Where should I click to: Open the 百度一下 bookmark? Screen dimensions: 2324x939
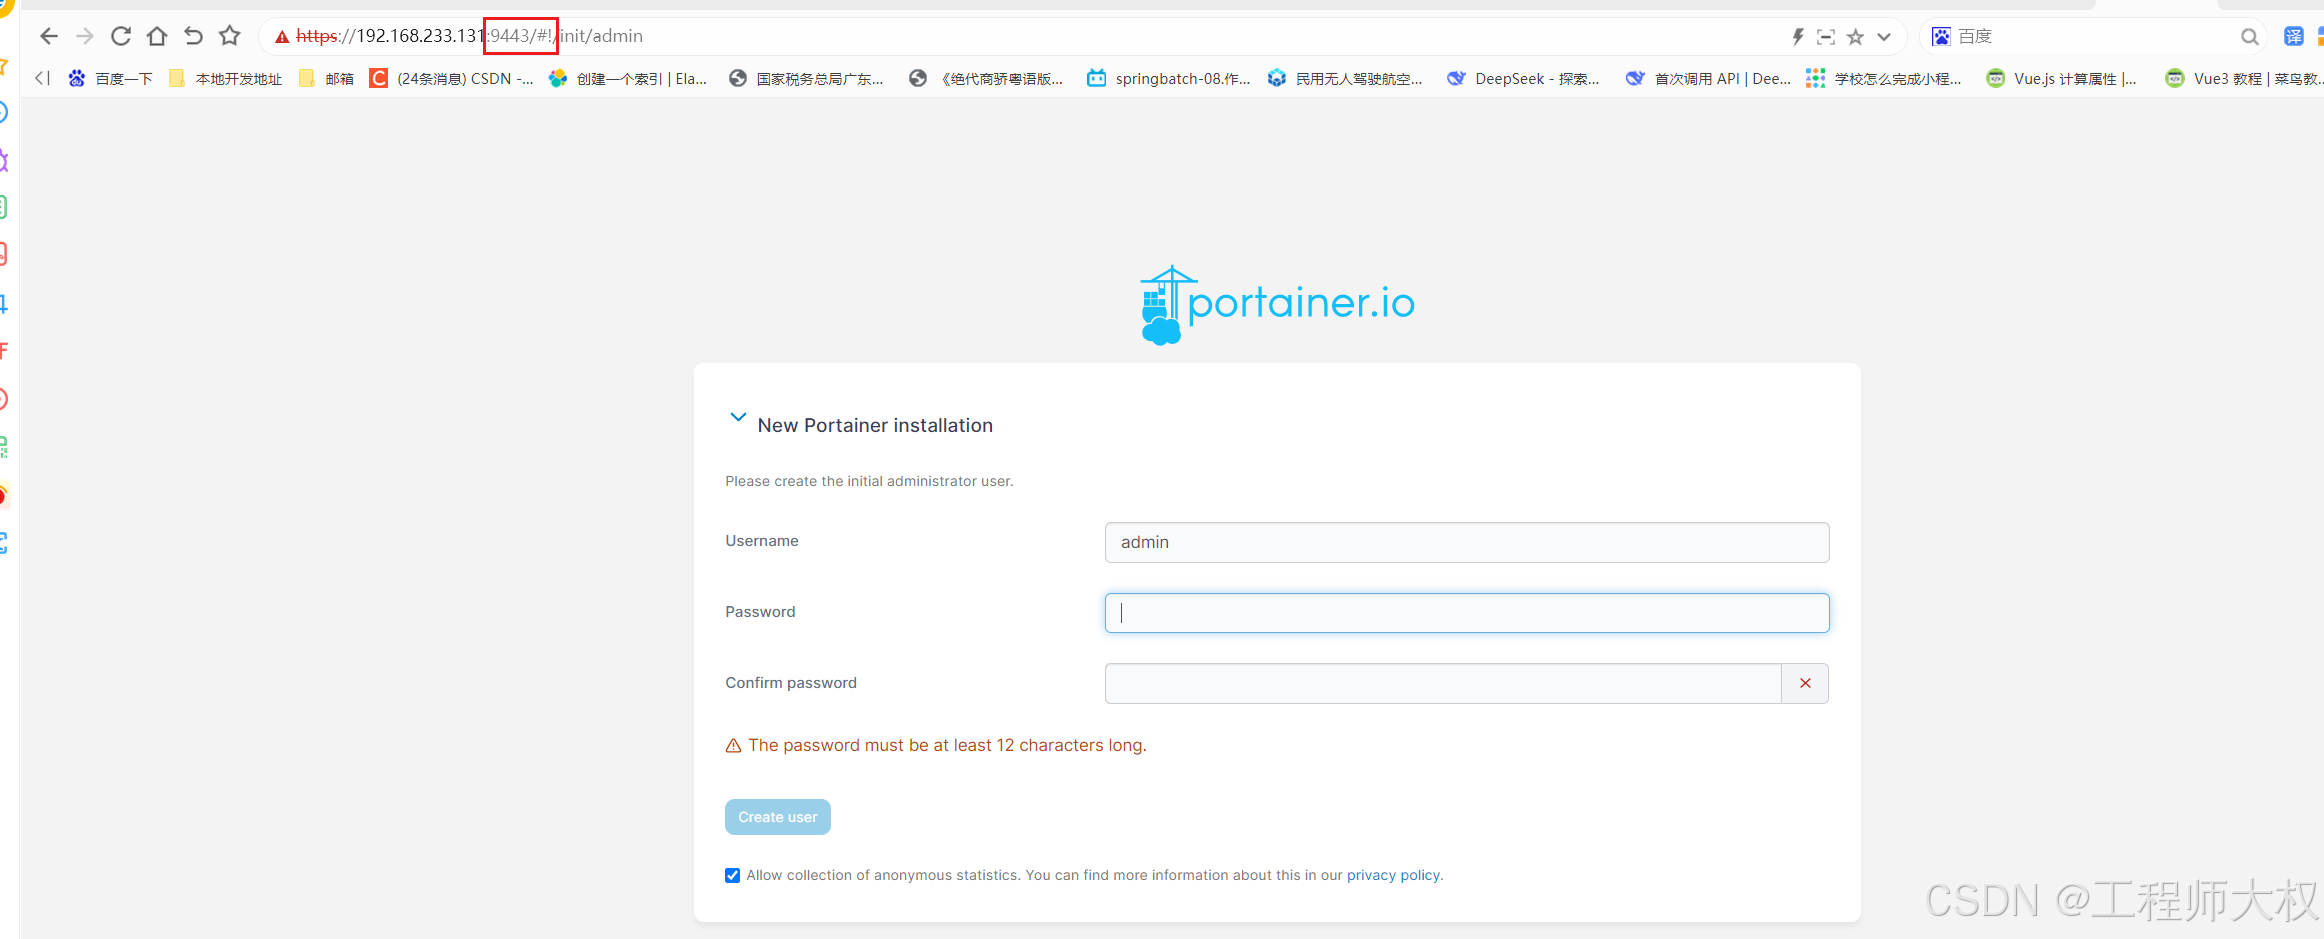pyautogui.click(x=110, y=78)
